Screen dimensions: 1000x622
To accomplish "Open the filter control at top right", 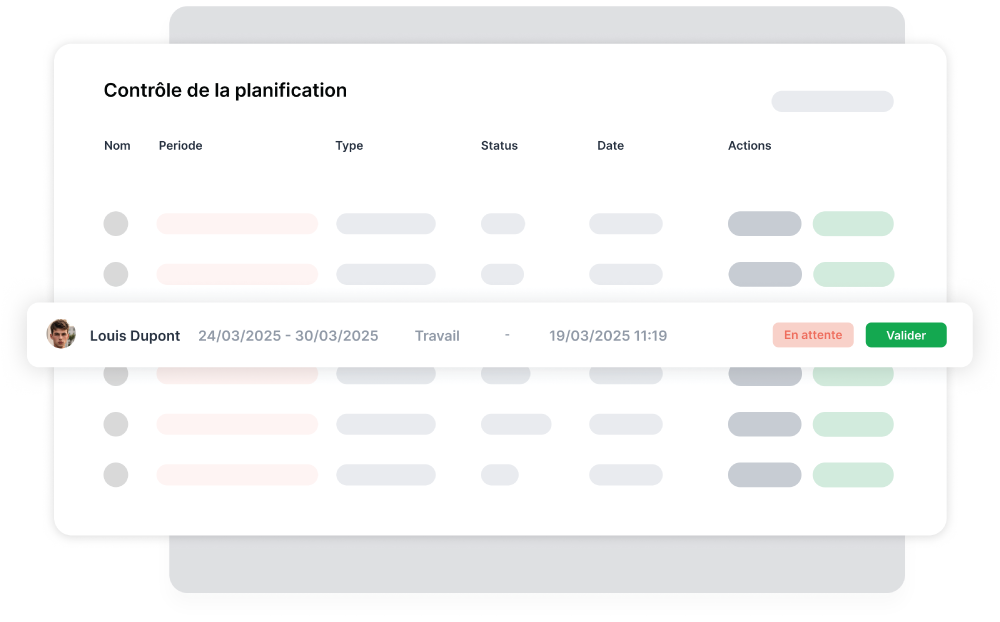I will [x=832, y=101].
